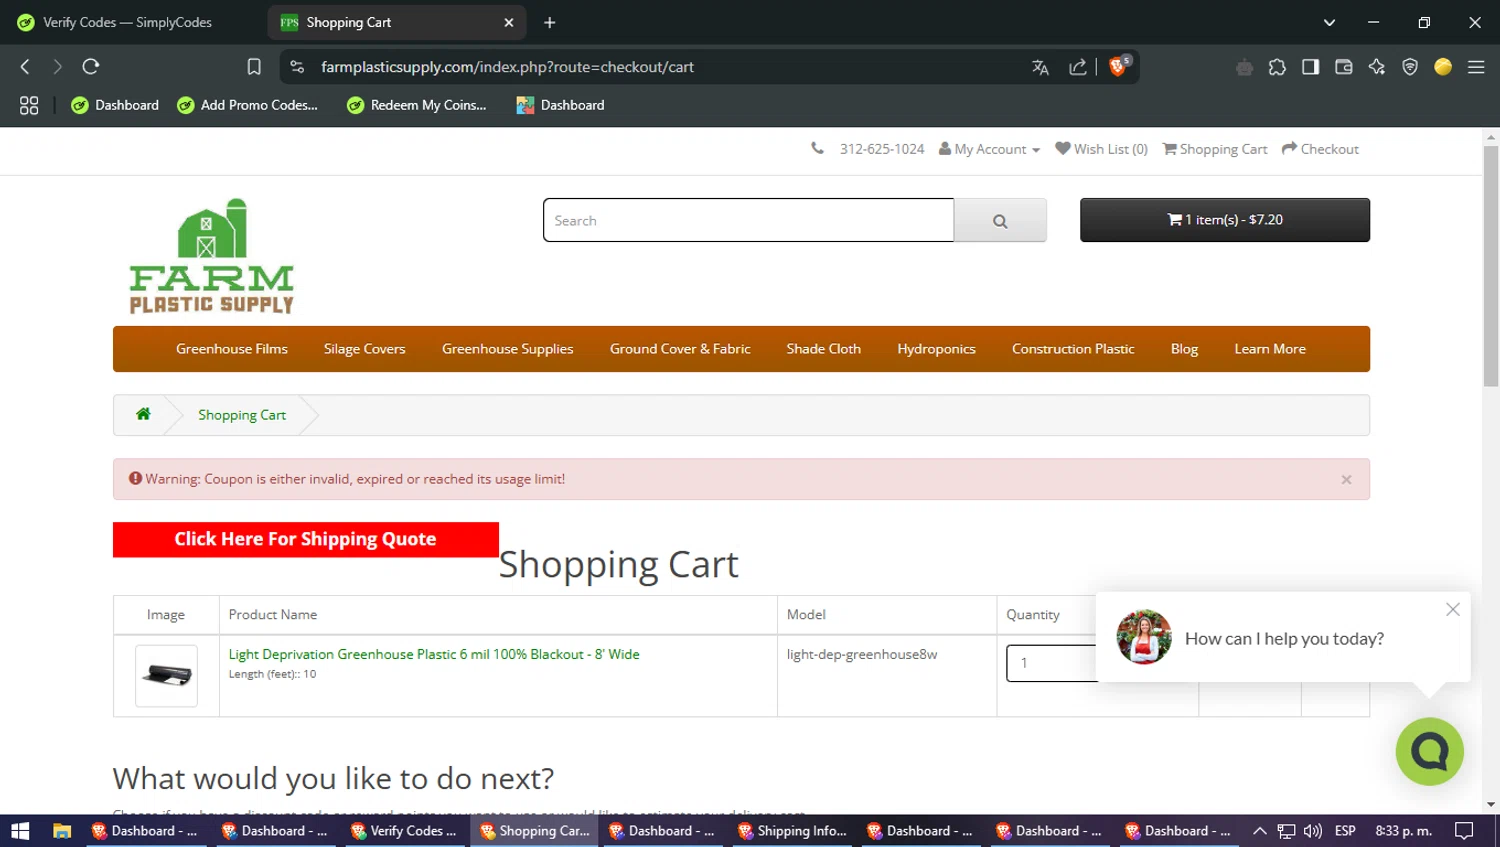Click the yellow coin extension icon

pos(1443,67)
